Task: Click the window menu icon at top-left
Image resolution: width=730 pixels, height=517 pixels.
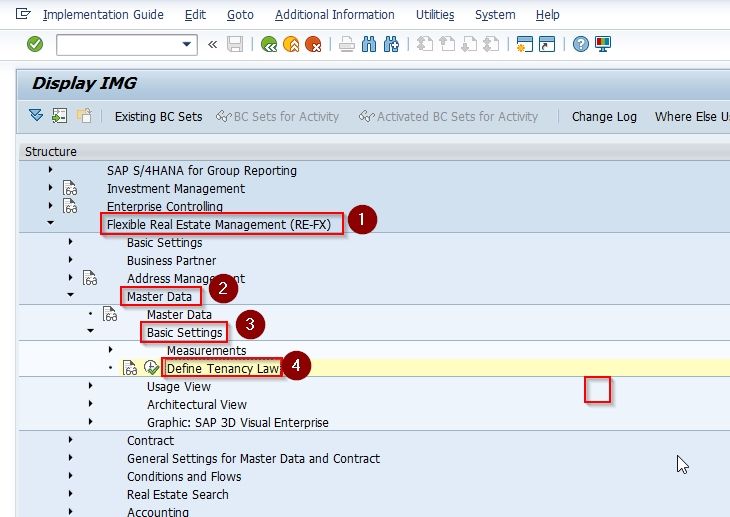Action: (x=23, y=14)
